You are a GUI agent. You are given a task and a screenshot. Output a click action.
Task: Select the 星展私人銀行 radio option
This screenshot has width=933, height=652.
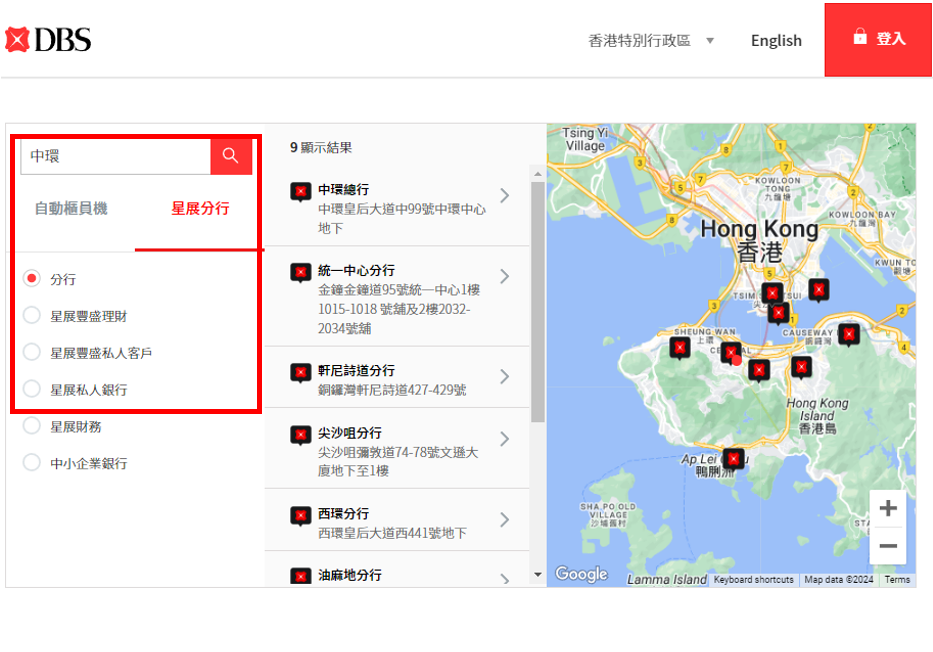(32, 389)
